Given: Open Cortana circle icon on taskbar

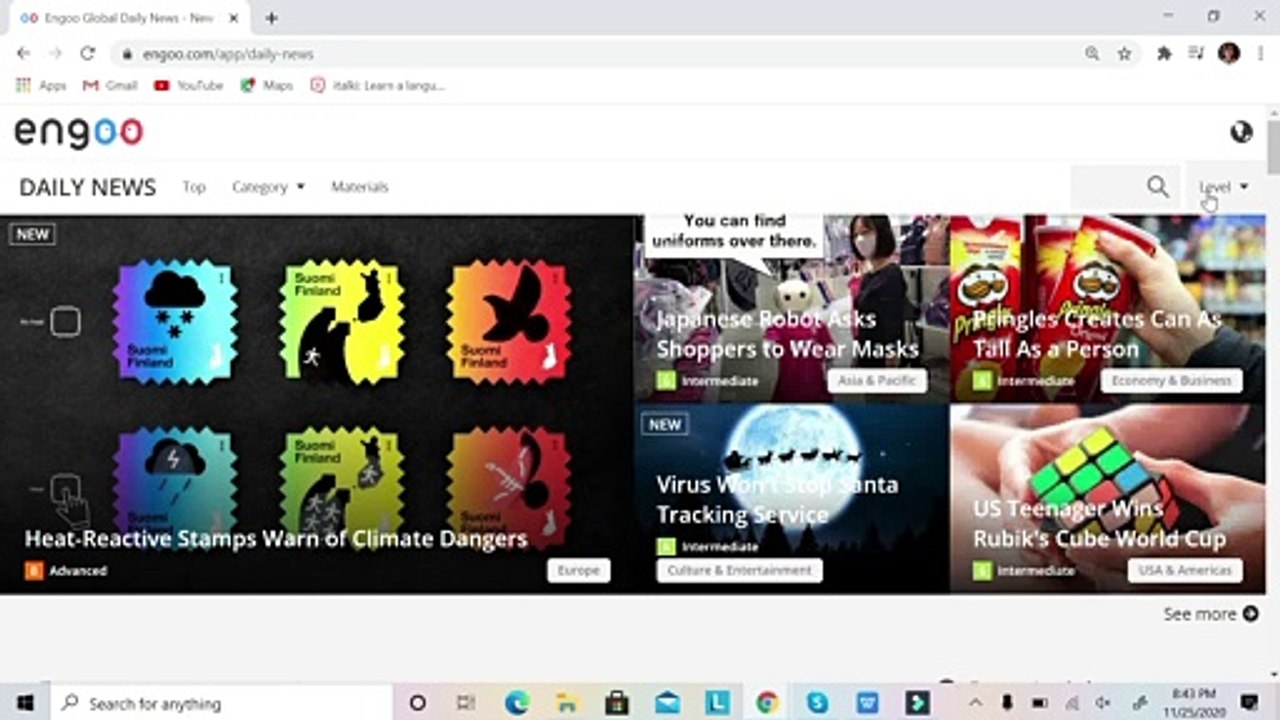Looking at the screenshot, I should (418, 703).
